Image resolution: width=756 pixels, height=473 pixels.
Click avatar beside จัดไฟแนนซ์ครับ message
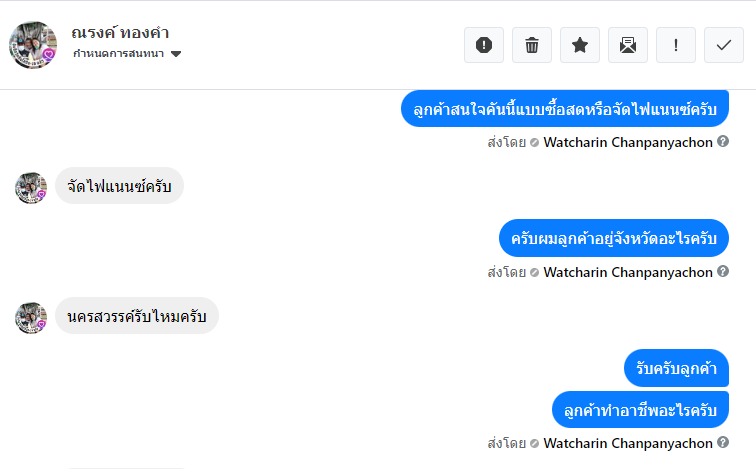(x=31, y=187)
